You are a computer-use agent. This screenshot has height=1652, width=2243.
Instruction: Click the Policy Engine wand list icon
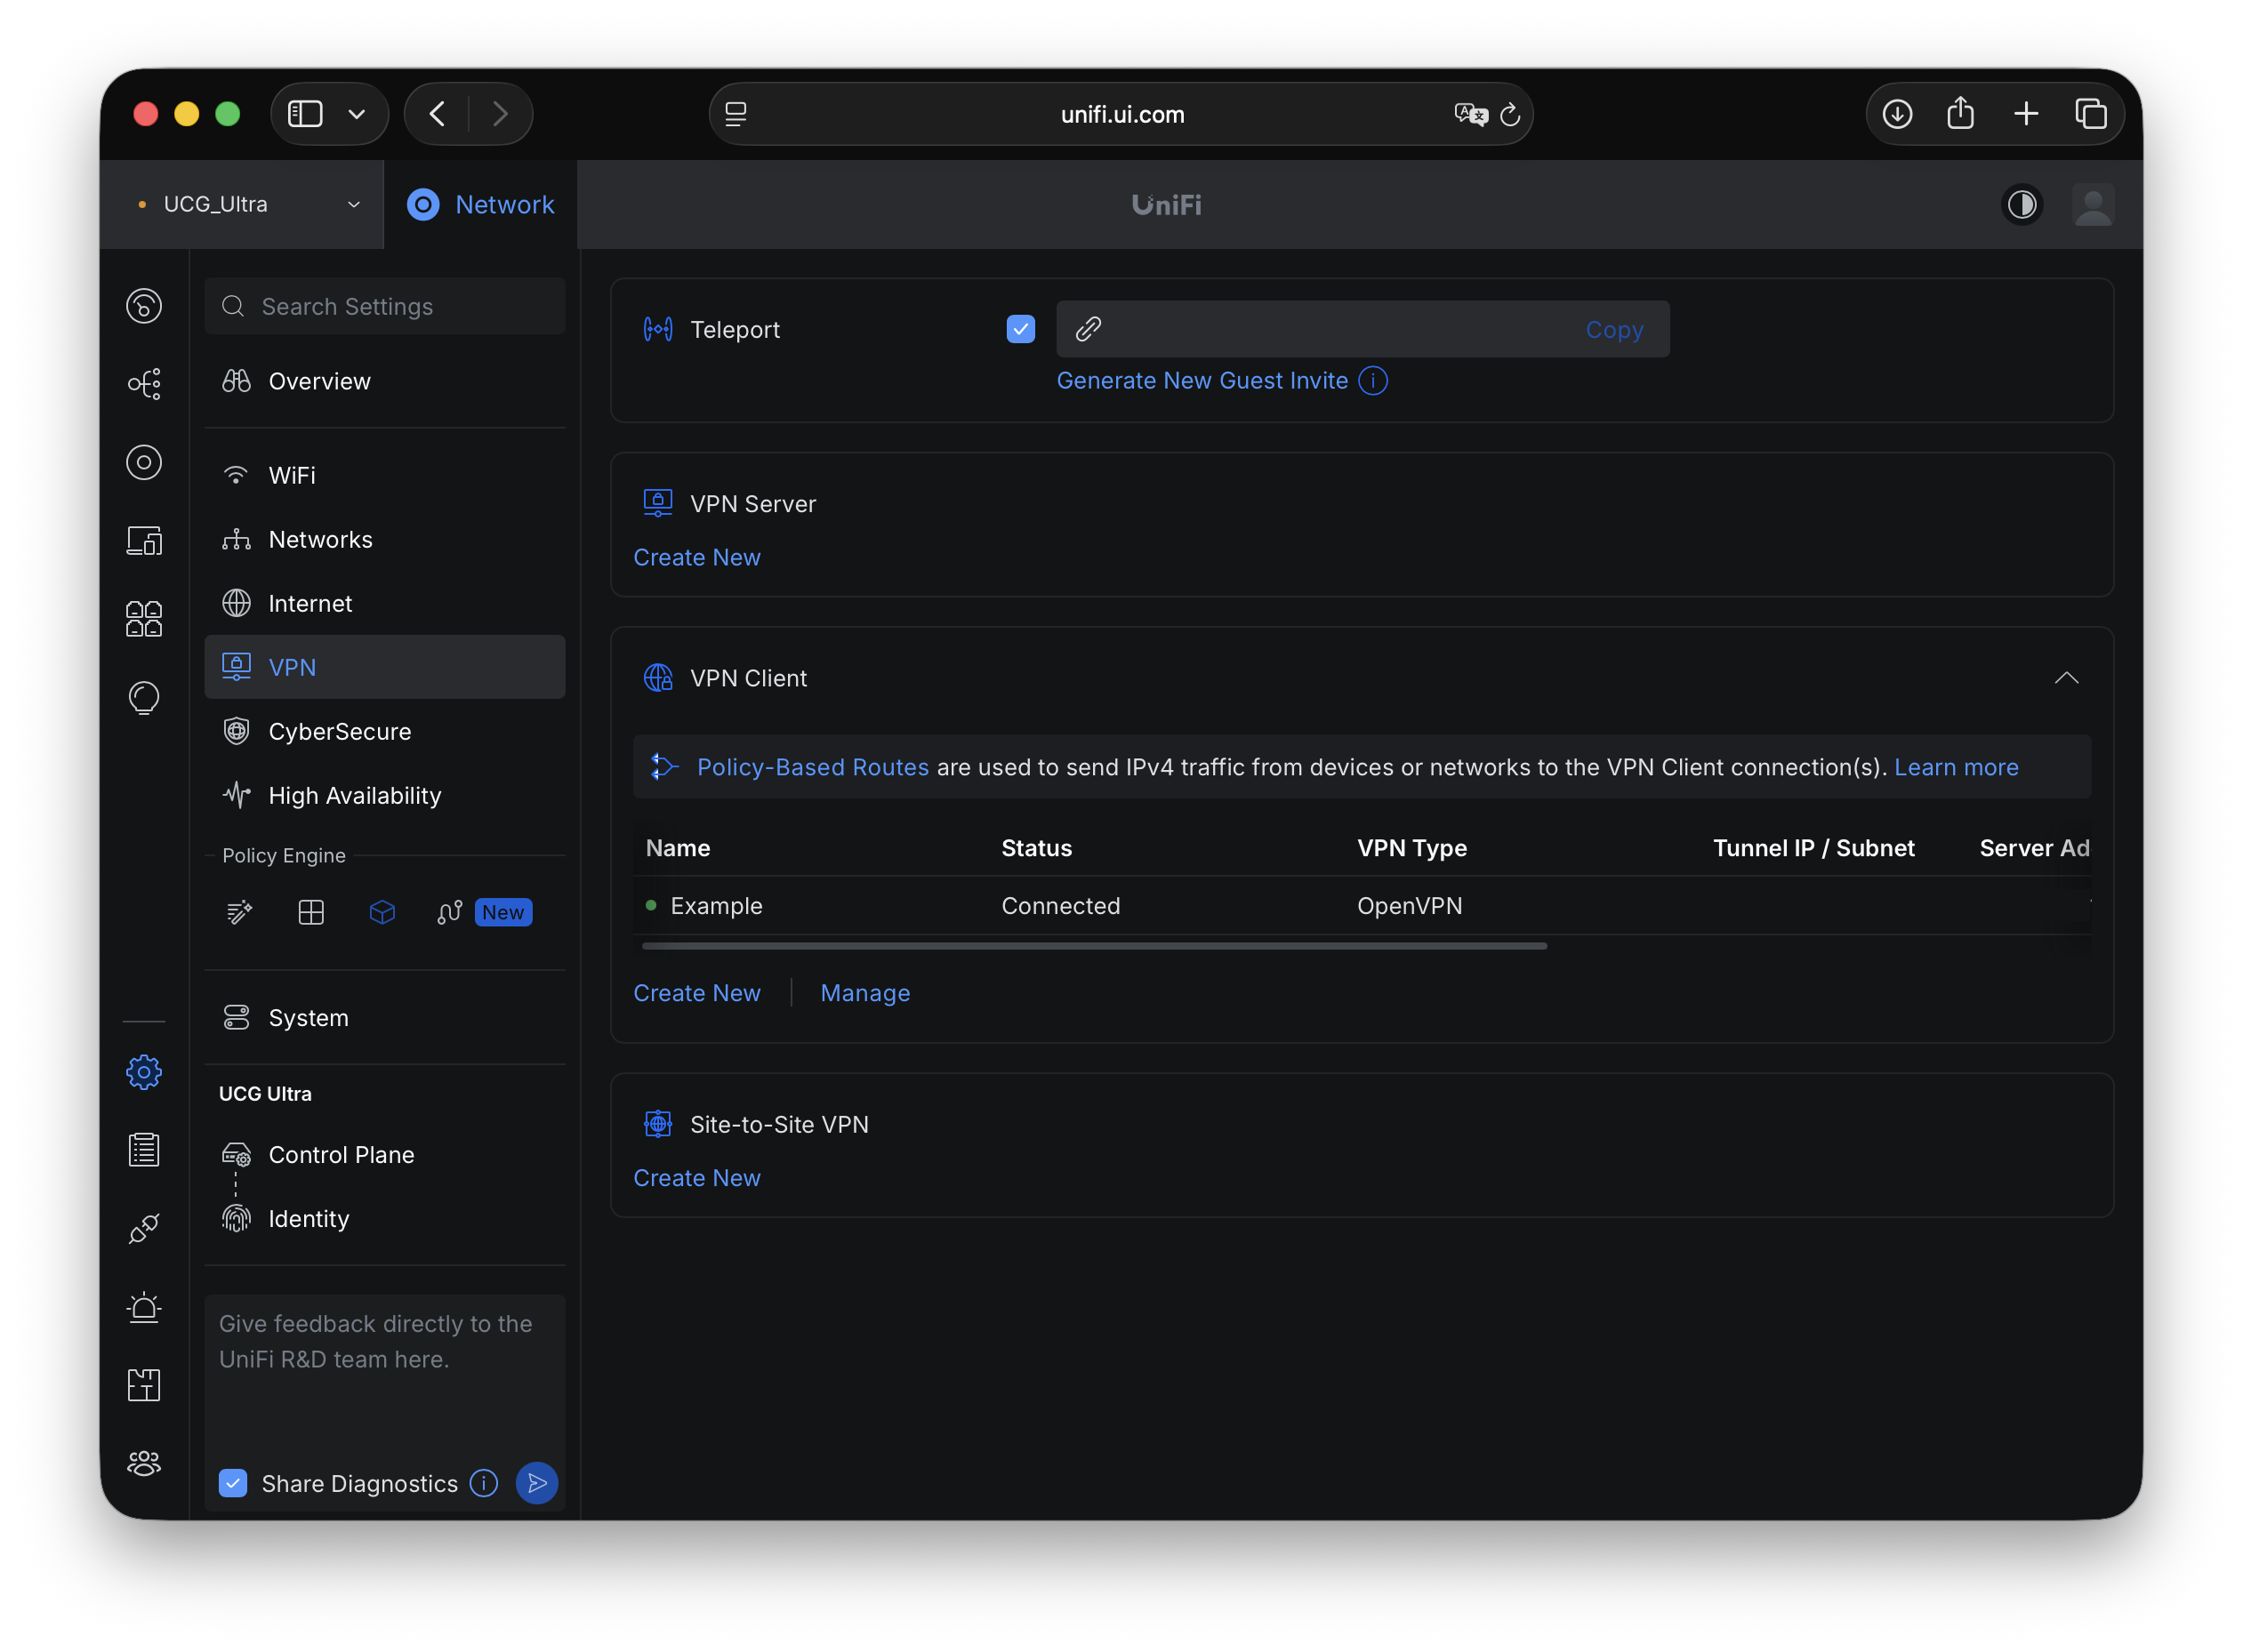click(x=239, y=912)
